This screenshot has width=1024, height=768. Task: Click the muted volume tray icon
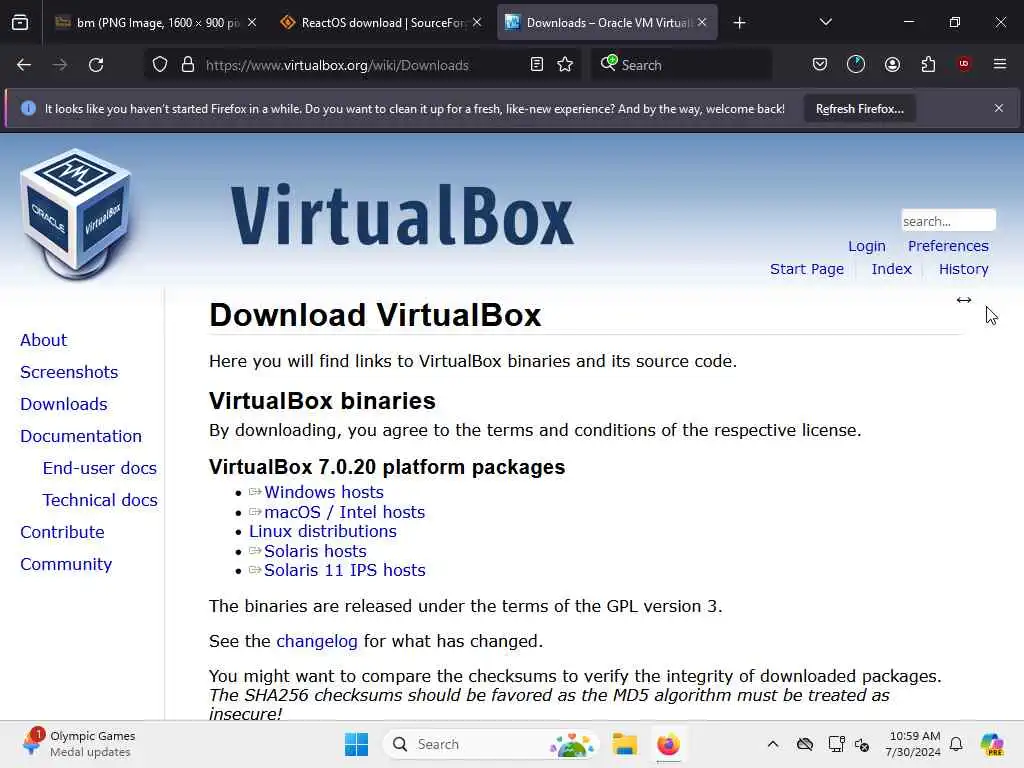tap(862, 744)
